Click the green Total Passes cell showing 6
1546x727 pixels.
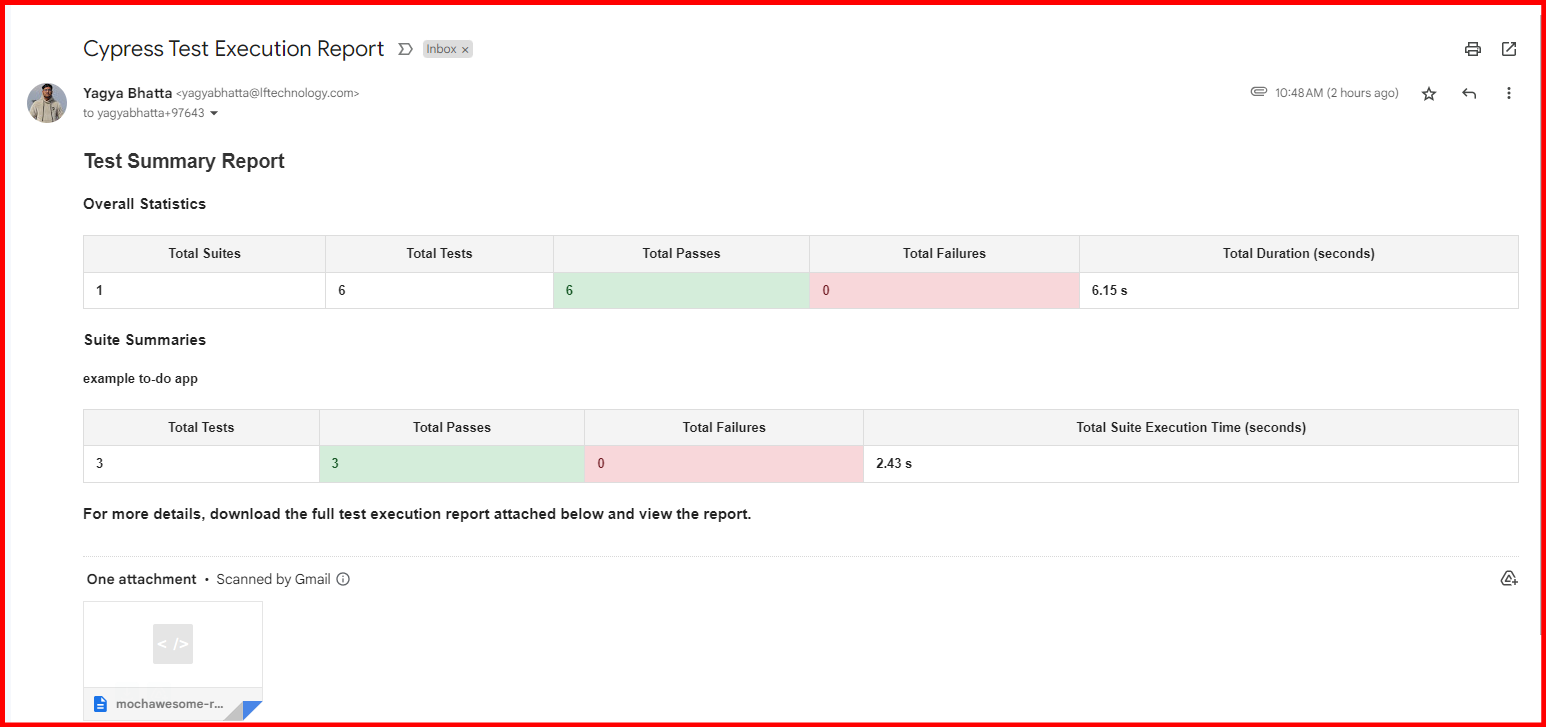(681, 290)
